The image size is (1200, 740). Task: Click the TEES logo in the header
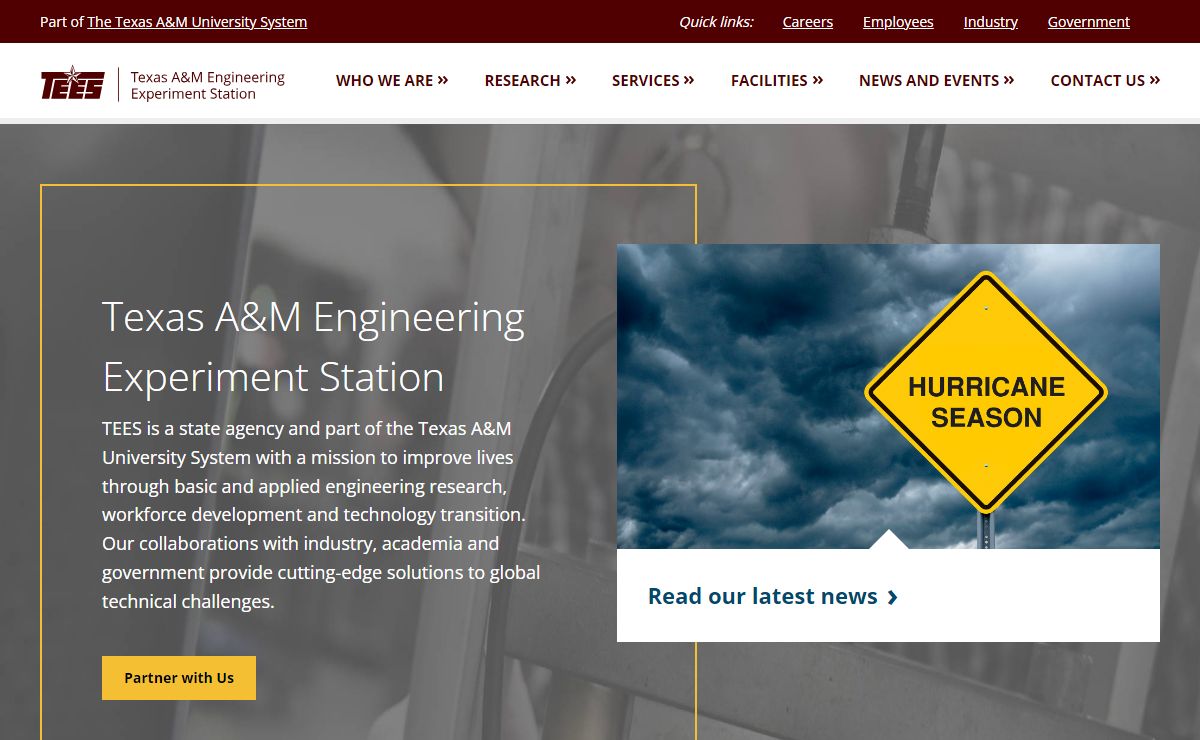click(72, 84)
